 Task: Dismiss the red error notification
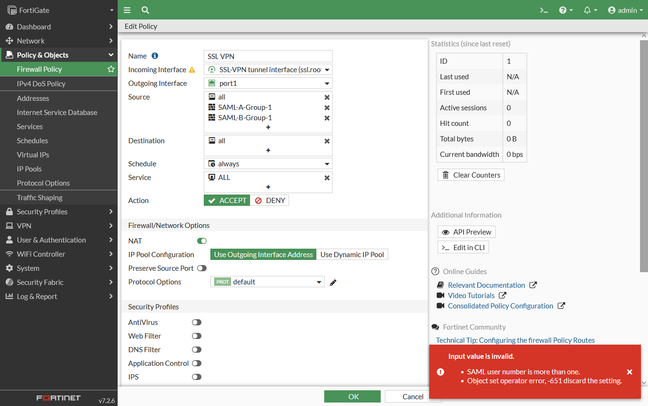coord(629,372)
